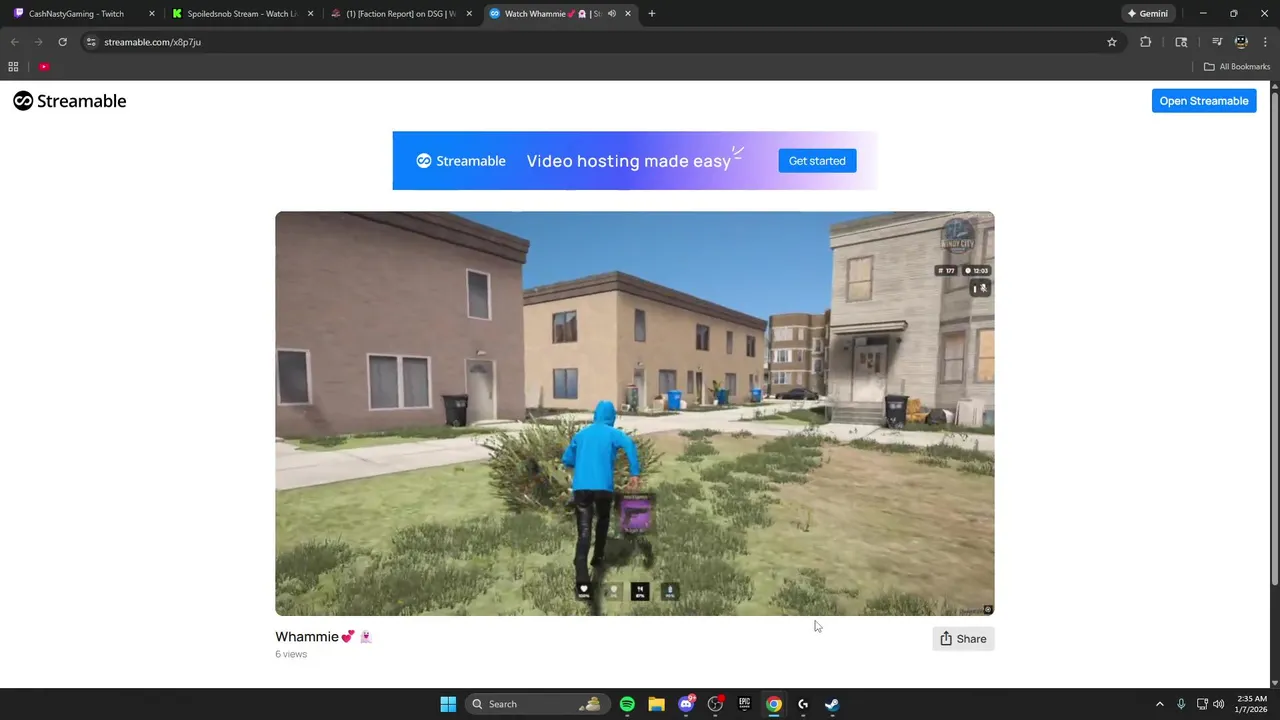Open OBS Studio from the taskbar

(x=715, y=704)
